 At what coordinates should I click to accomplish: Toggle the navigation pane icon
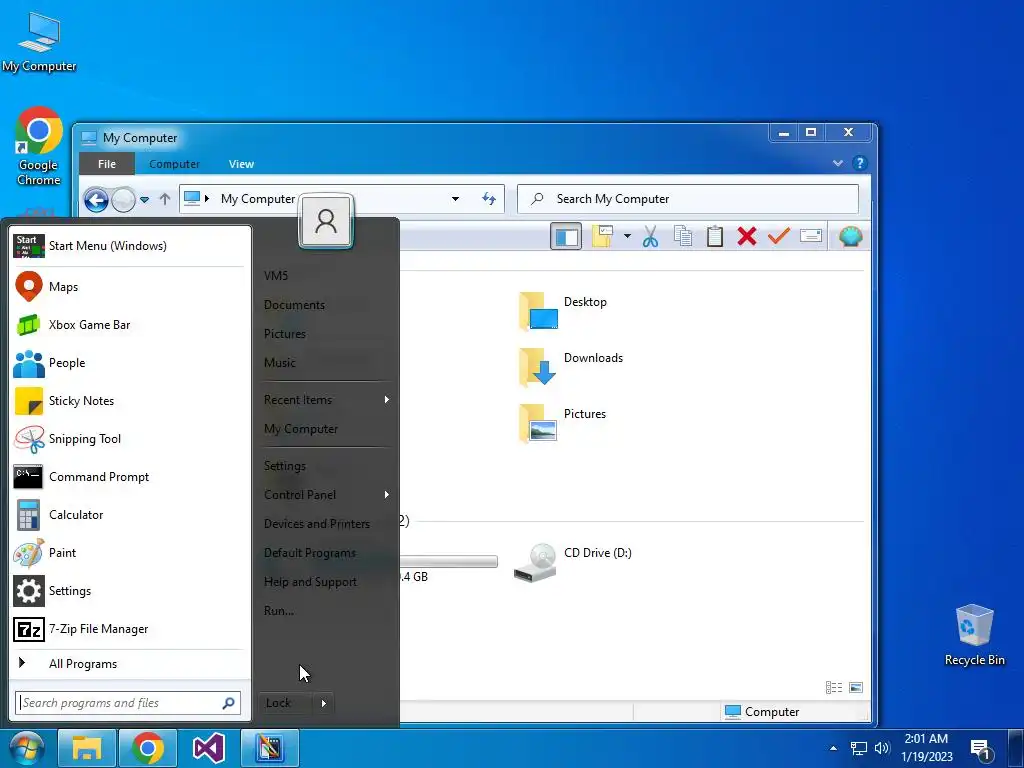click(x=566, y=236)
